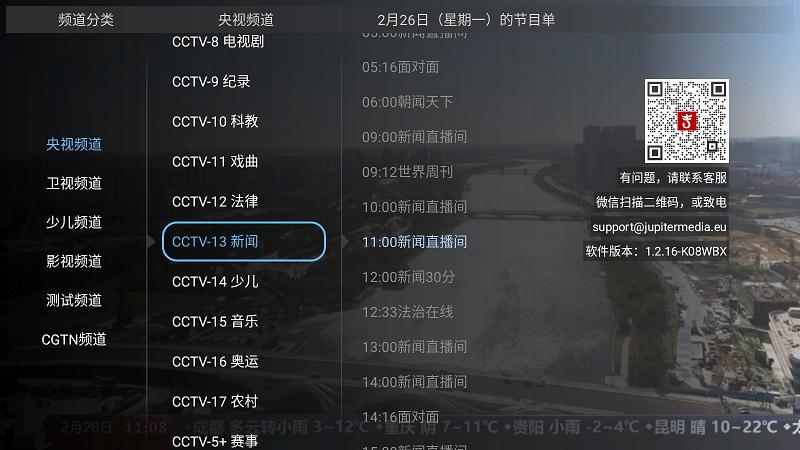Select the CCTV-11 戏曲 channel
Screen dimensions: 800x450
pyautogui.click(x=215, y=162)
